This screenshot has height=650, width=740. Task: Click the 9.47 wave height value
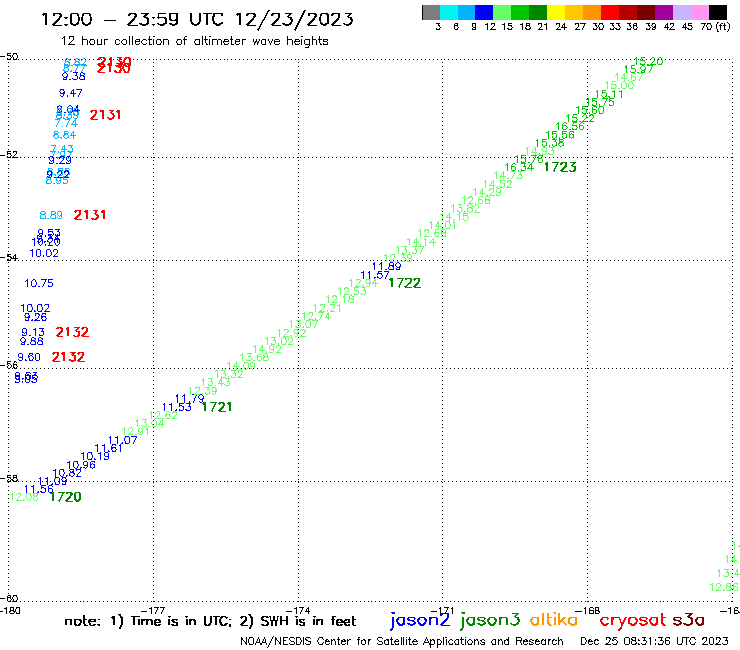point(71,93)
